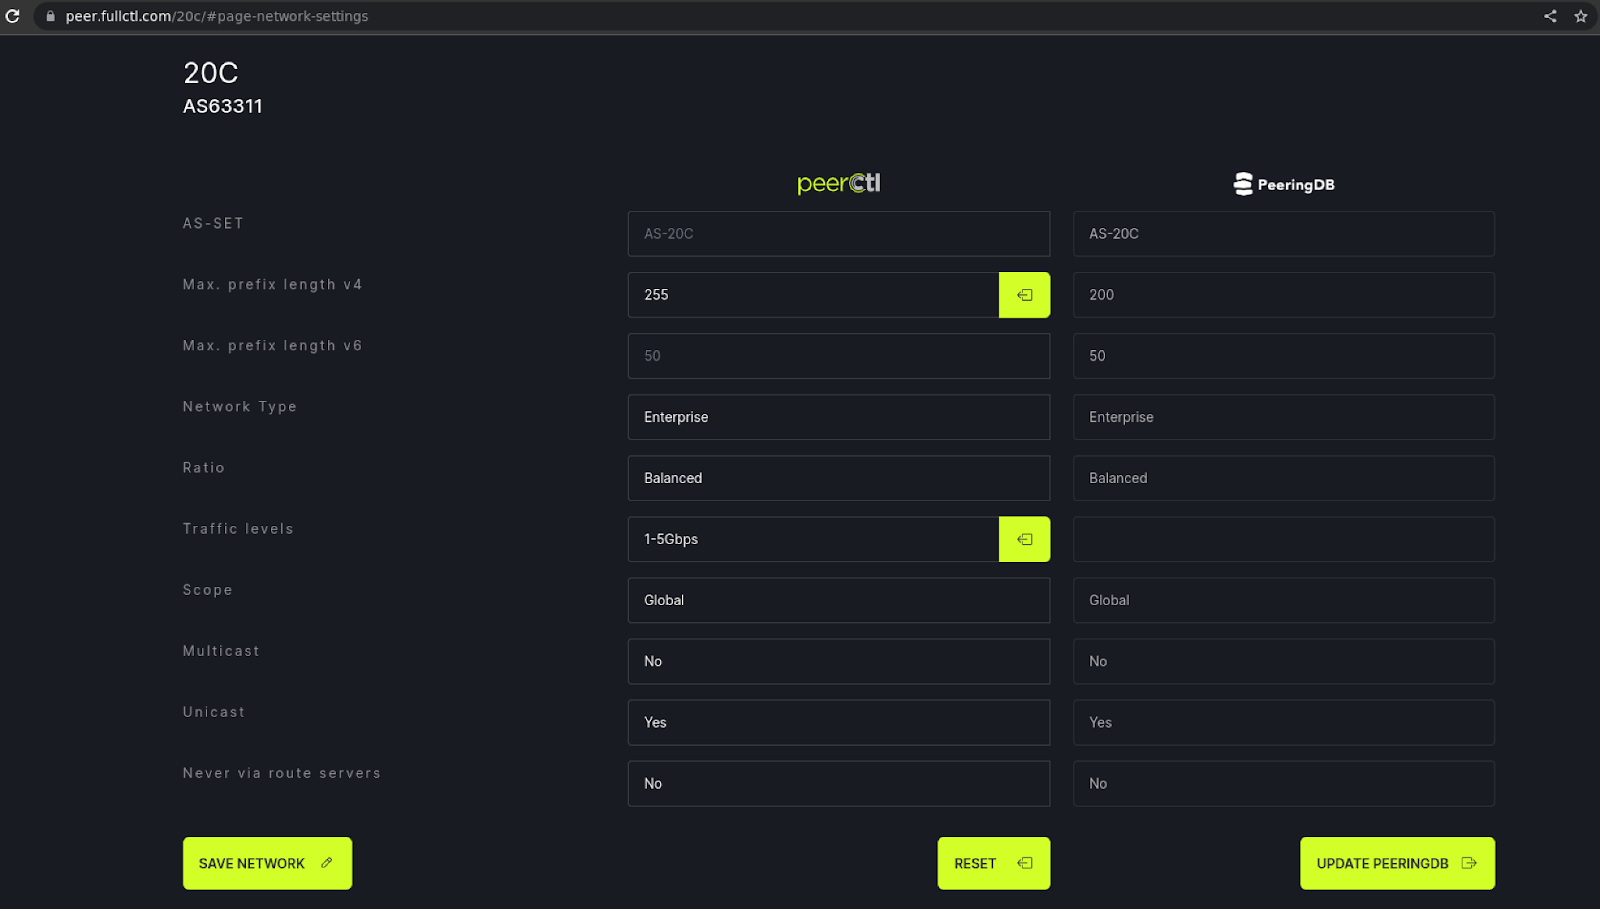Open the Unicast dropdown showing Yes
The image size is (1600, 909).
point(838,722)
